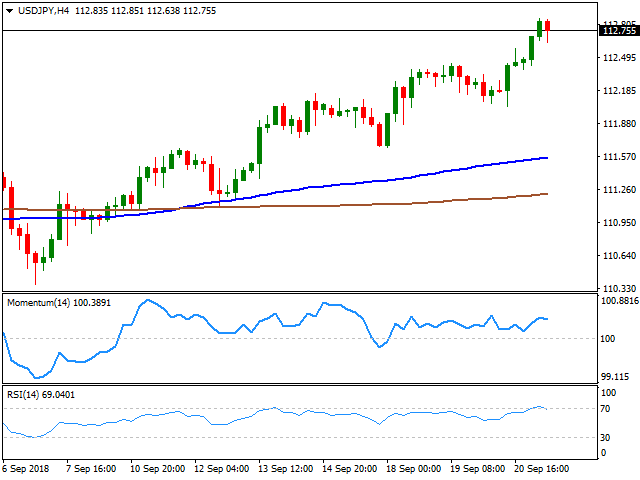This screenshot has width=640, height=480.
Task: Click the 111.880 price scale label
Action: click(x=619, y=124)
